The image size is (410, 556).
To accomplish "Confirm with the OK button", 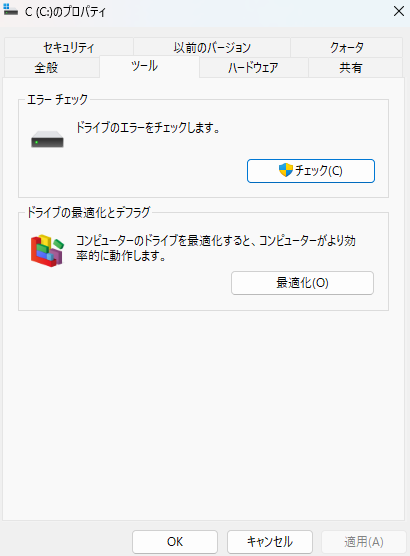I will click(175, 542).
